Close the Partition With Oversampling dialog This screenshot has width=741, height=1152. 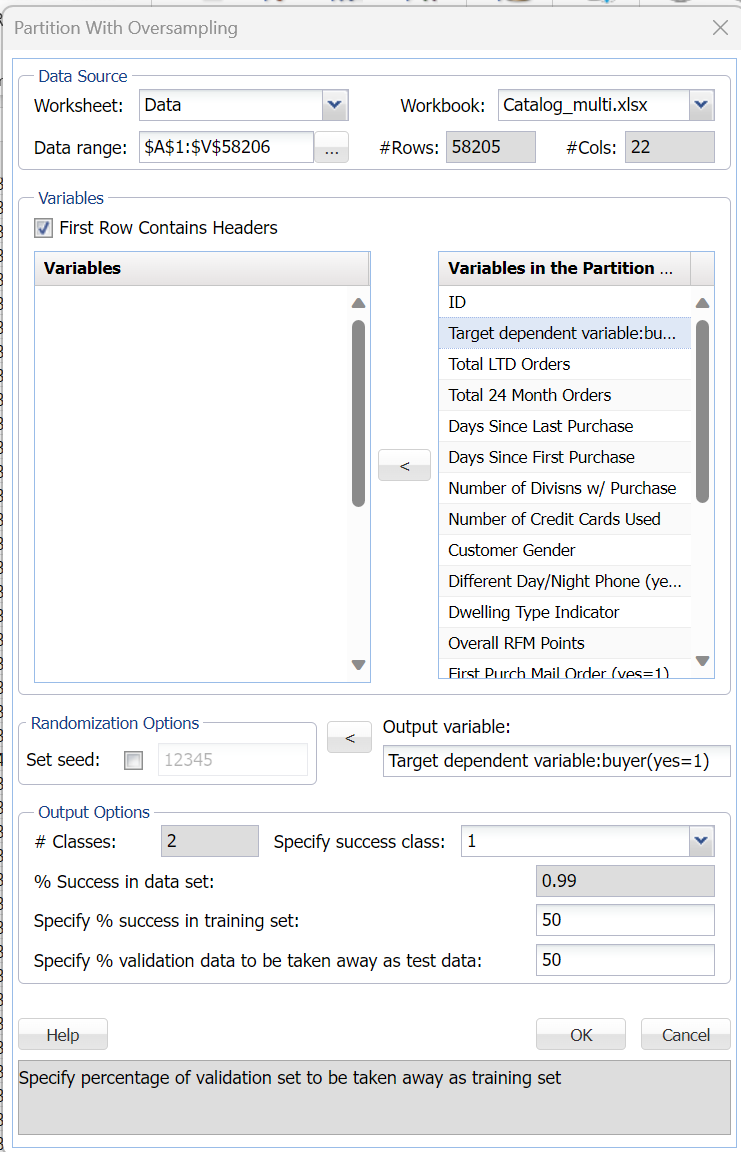[x=720, y=28]
